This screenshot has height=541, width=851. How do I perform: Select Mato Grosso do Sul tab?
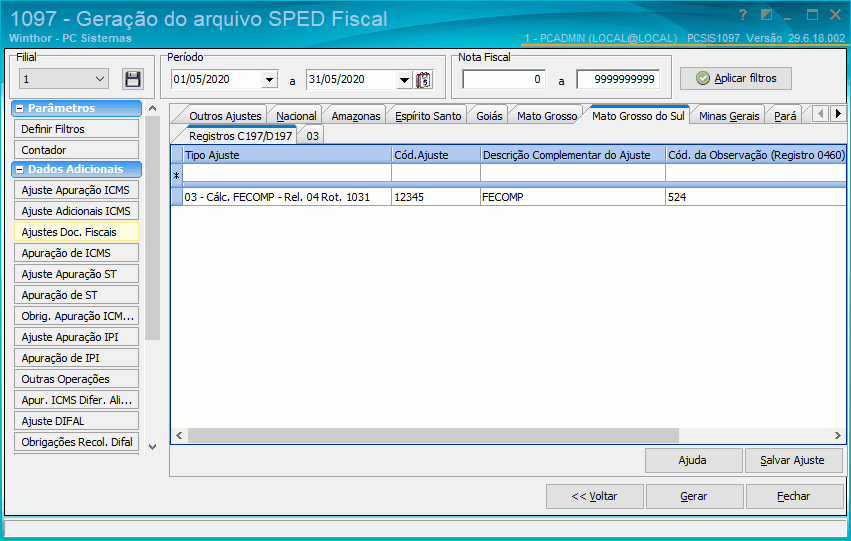coord(638,116)
